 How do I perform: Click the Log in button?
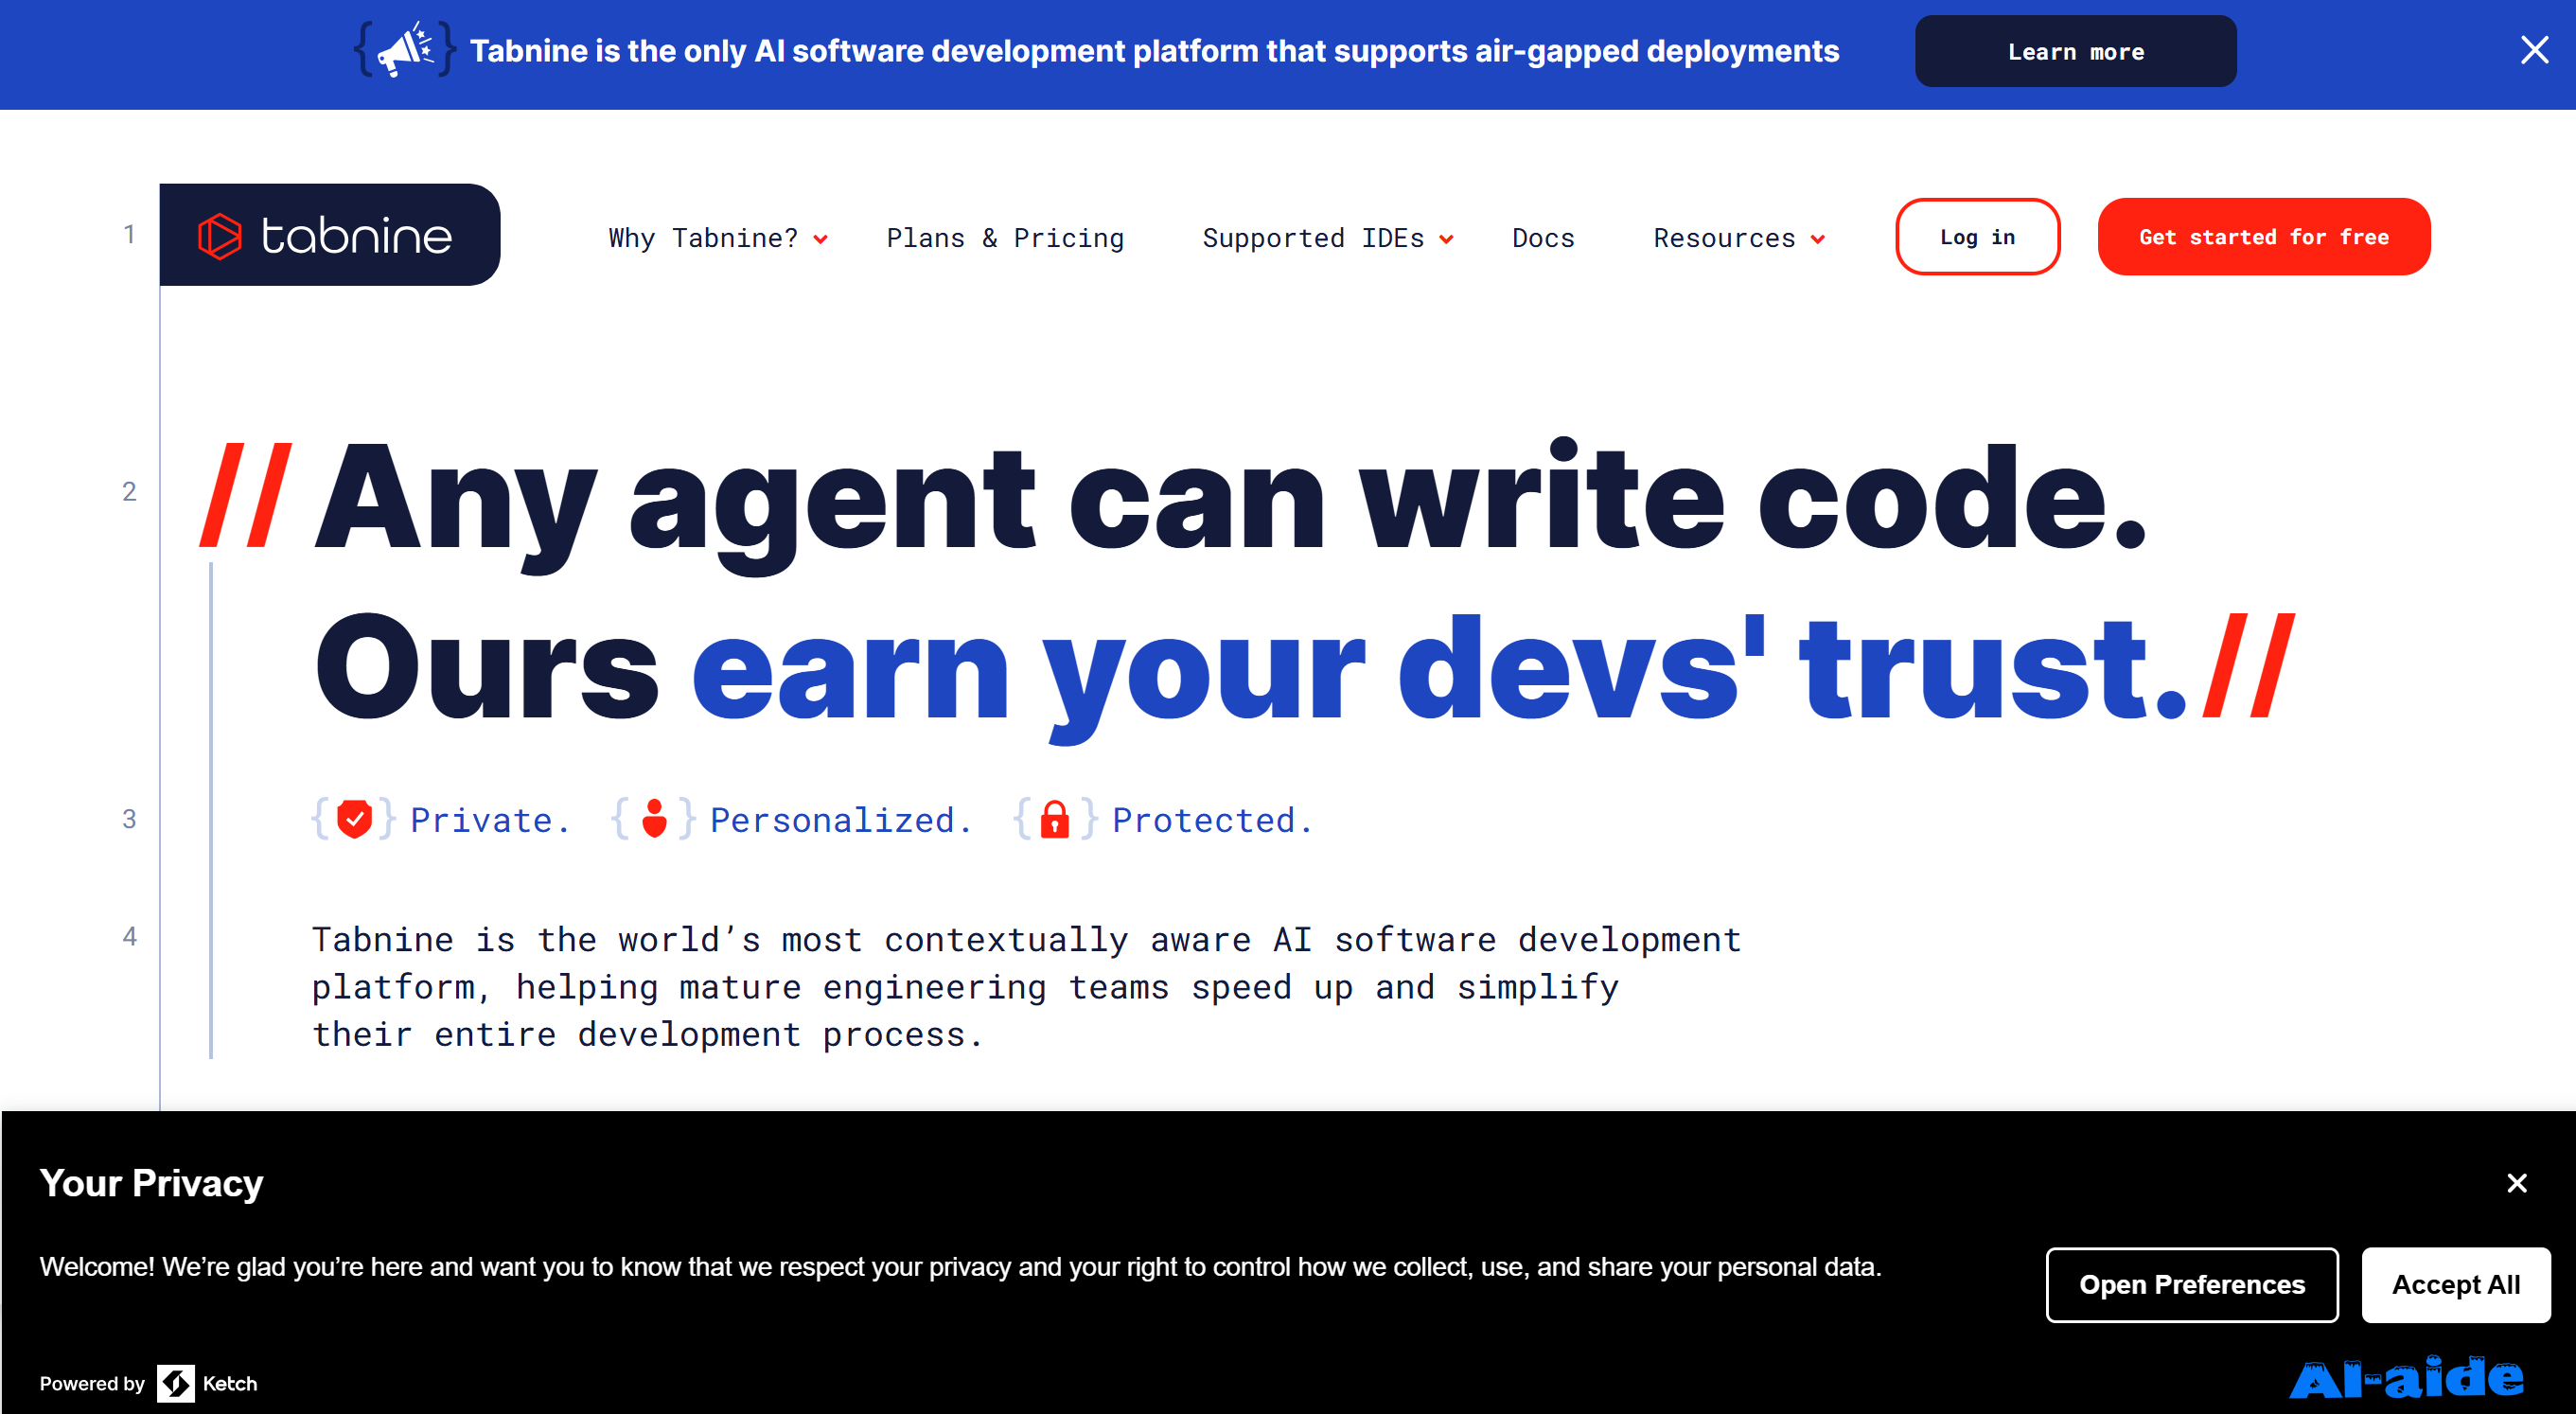1976,237
